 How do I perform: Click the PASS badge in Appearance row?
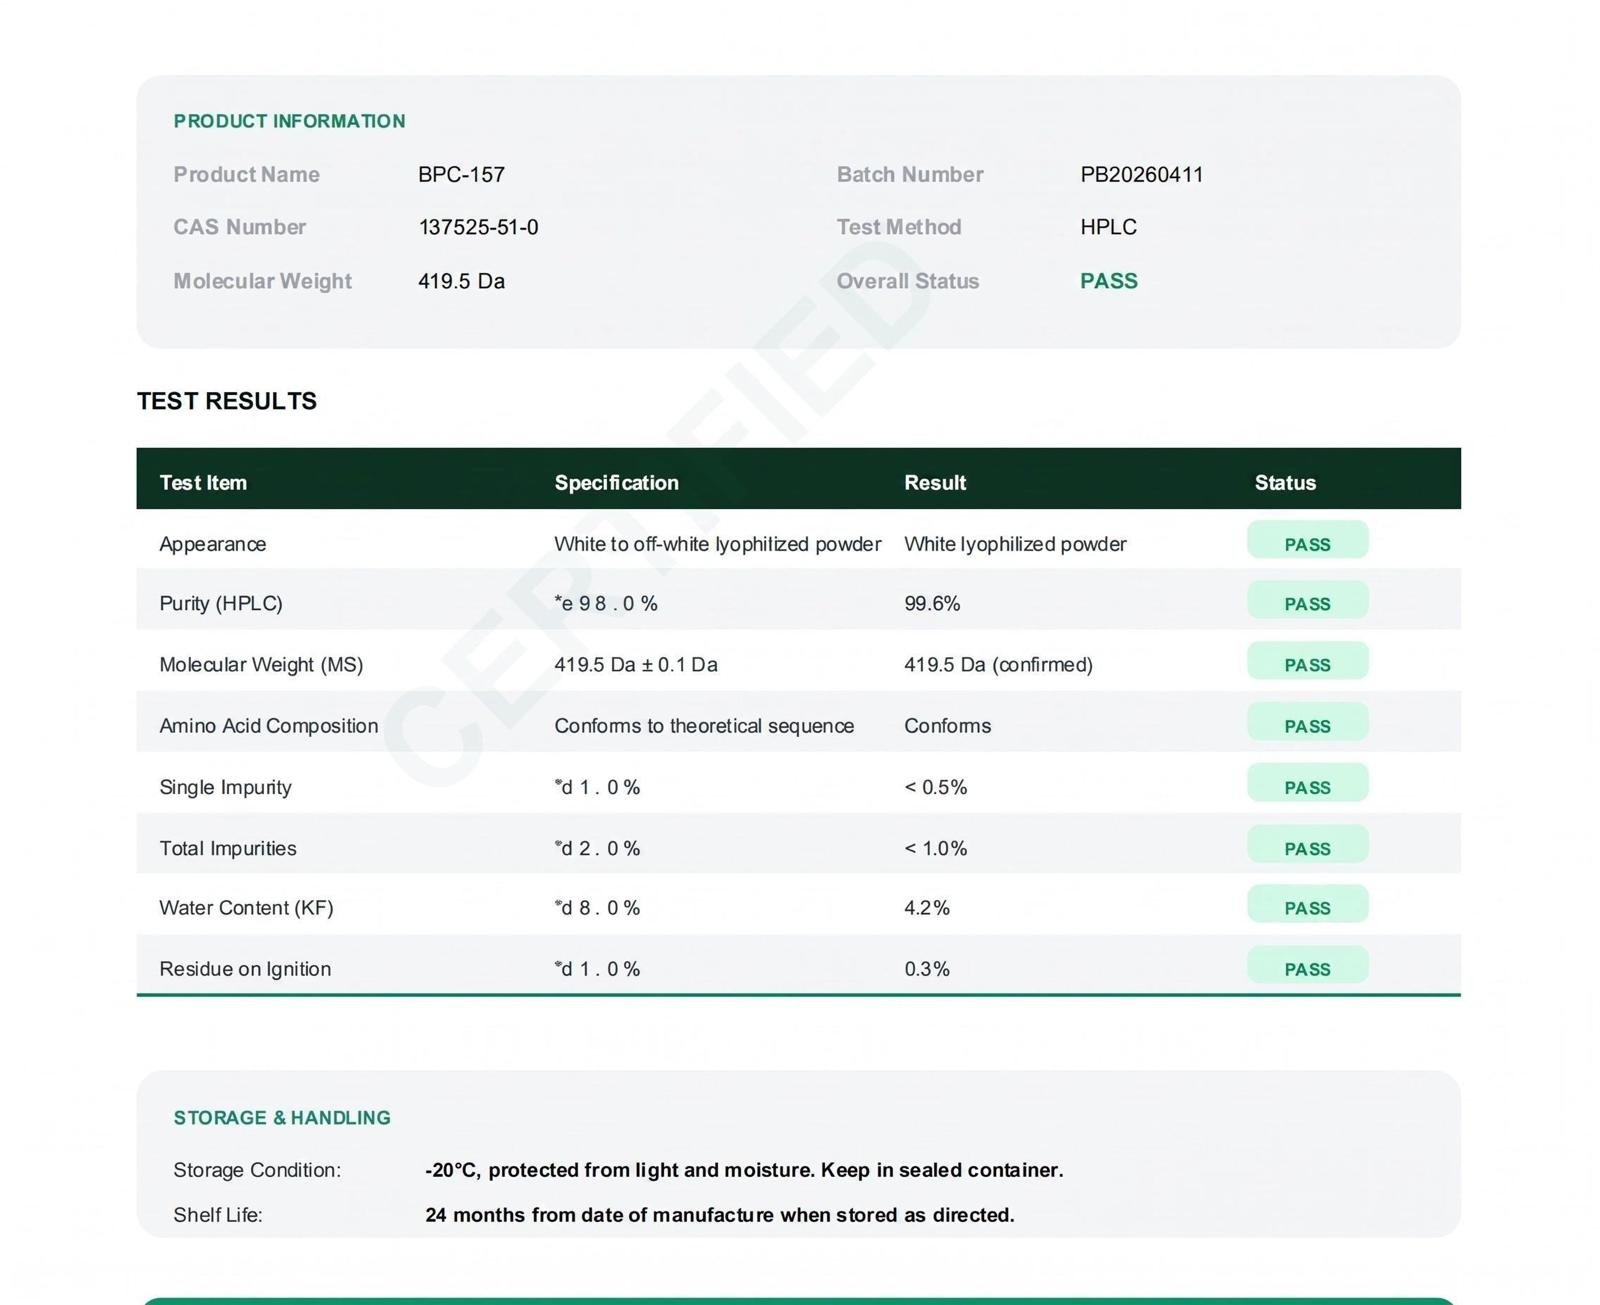(x=1307, y=541)
